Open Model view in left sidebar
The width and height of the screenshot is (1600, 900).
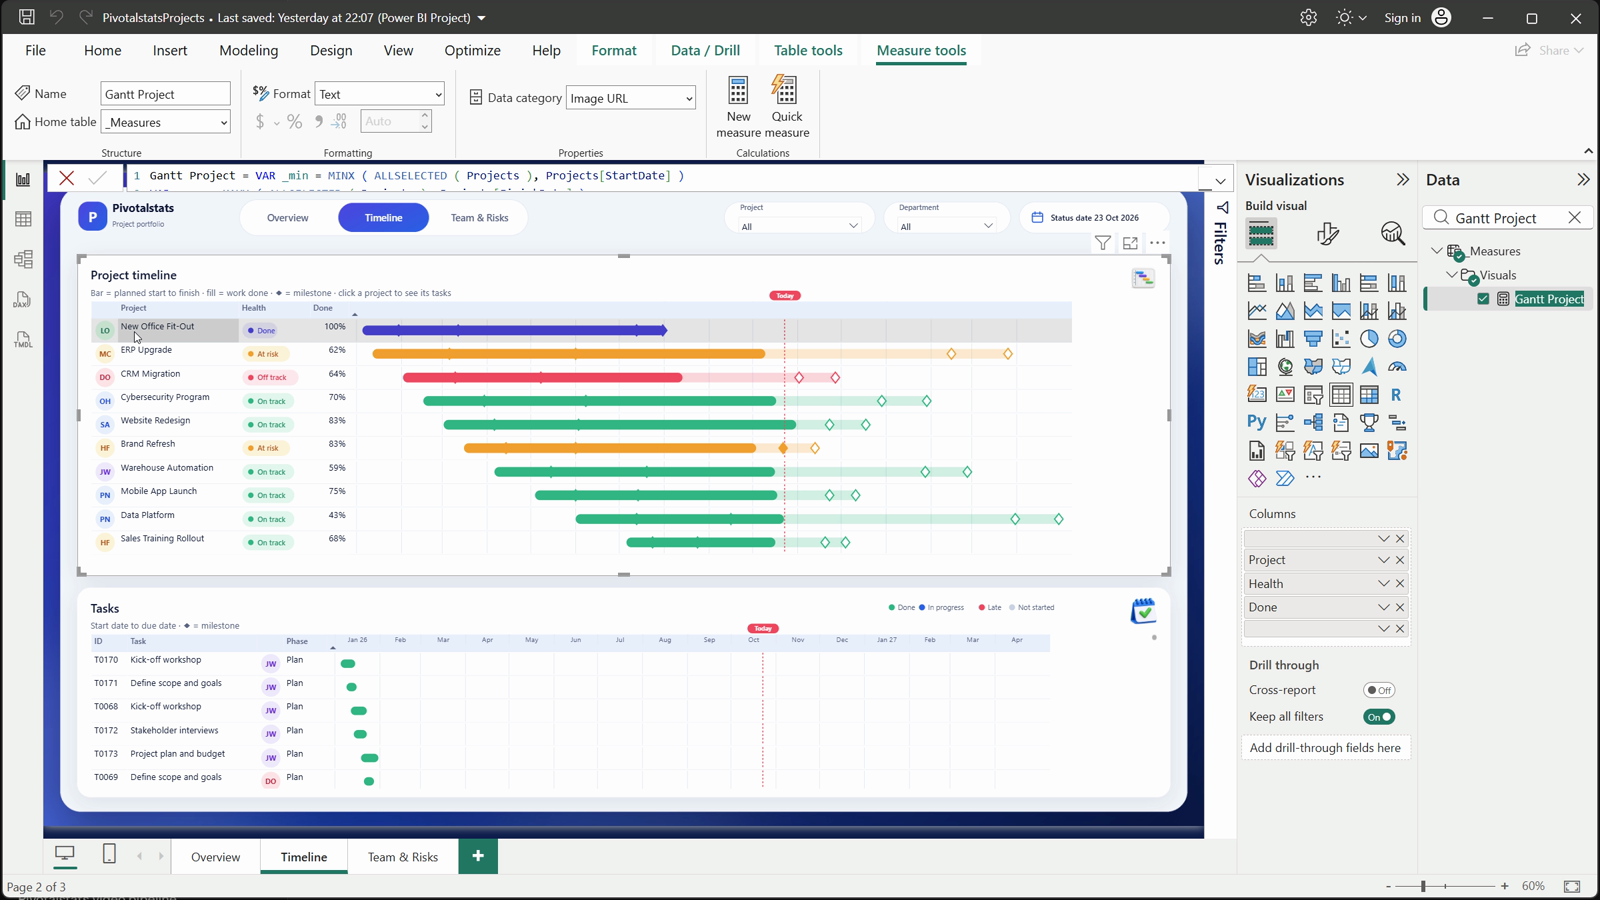point(23,259)
